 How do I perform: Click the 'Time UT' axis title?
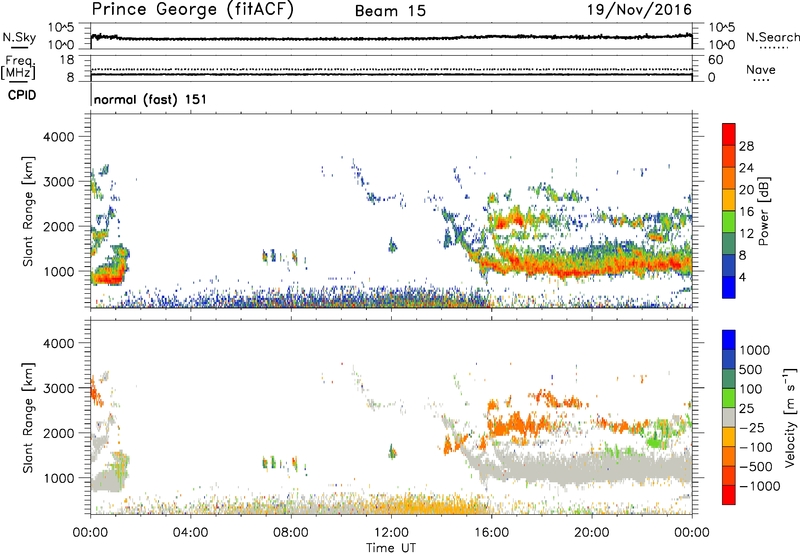pos(391,548)
